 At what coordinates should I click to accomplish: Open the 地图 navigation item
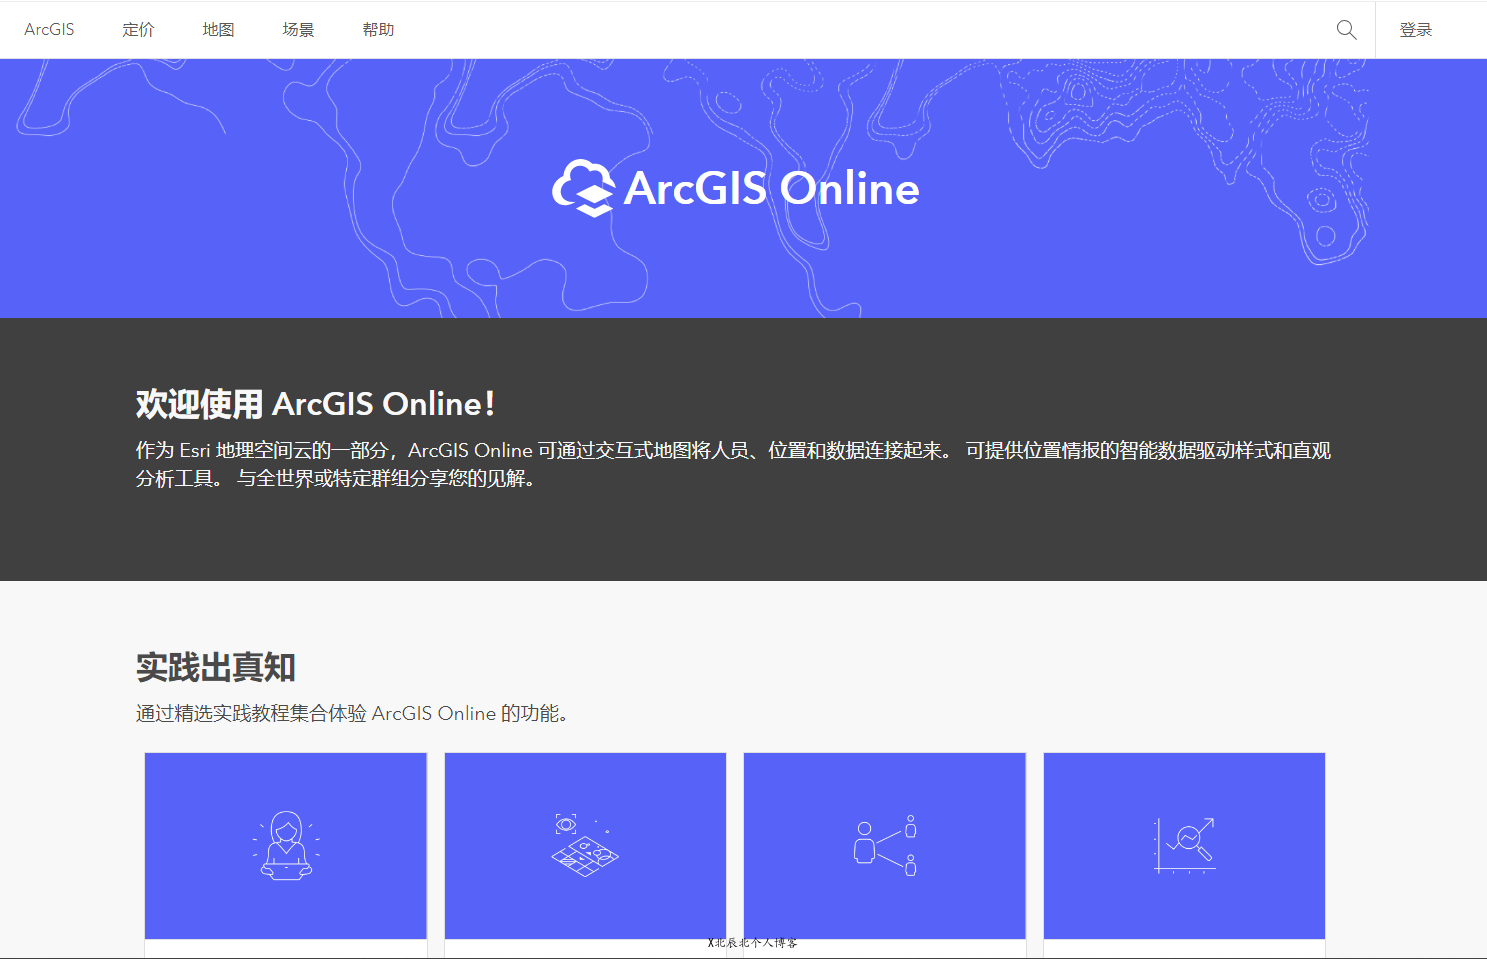click(x=218, y=29)
